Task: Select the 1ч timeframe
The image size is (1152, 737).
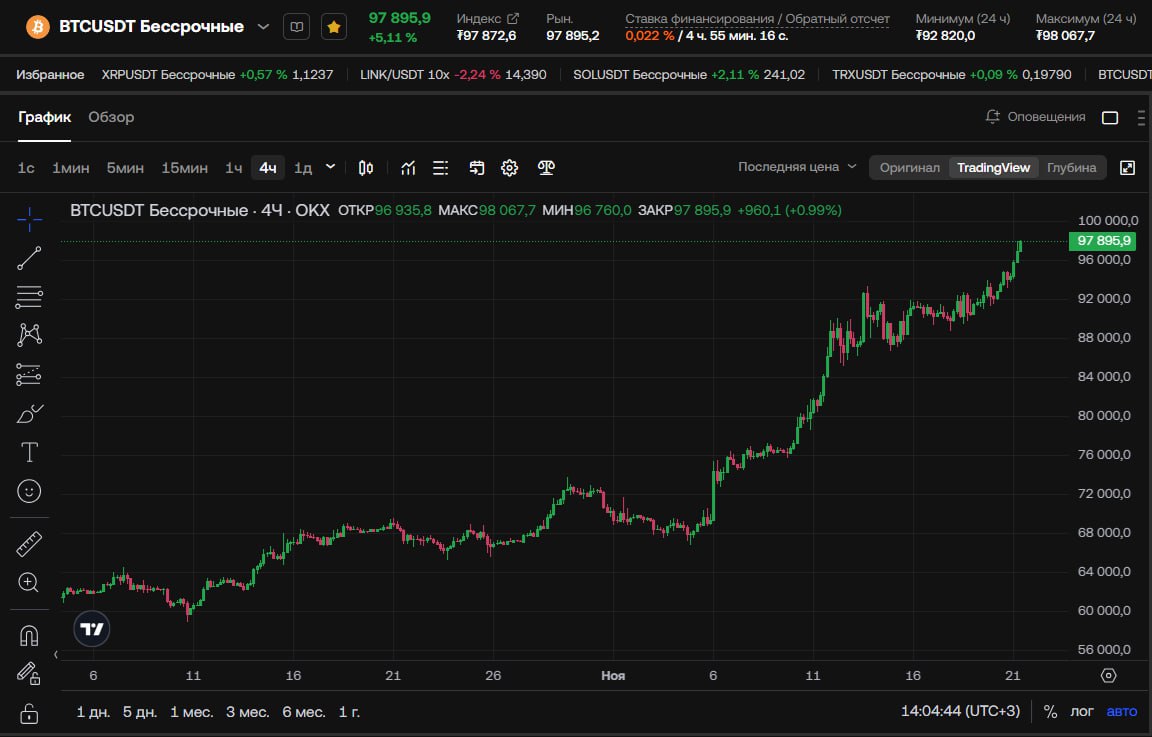Action: coord(234,168)
